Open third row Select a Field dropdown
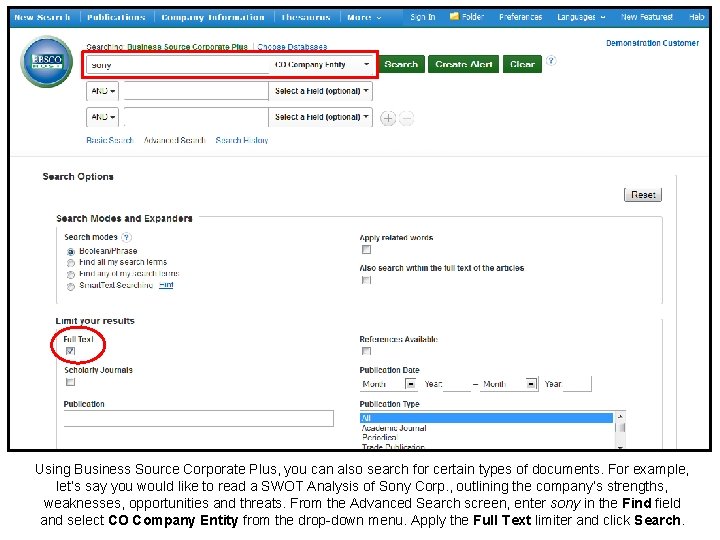720x540 pixels. coord(321,117)
